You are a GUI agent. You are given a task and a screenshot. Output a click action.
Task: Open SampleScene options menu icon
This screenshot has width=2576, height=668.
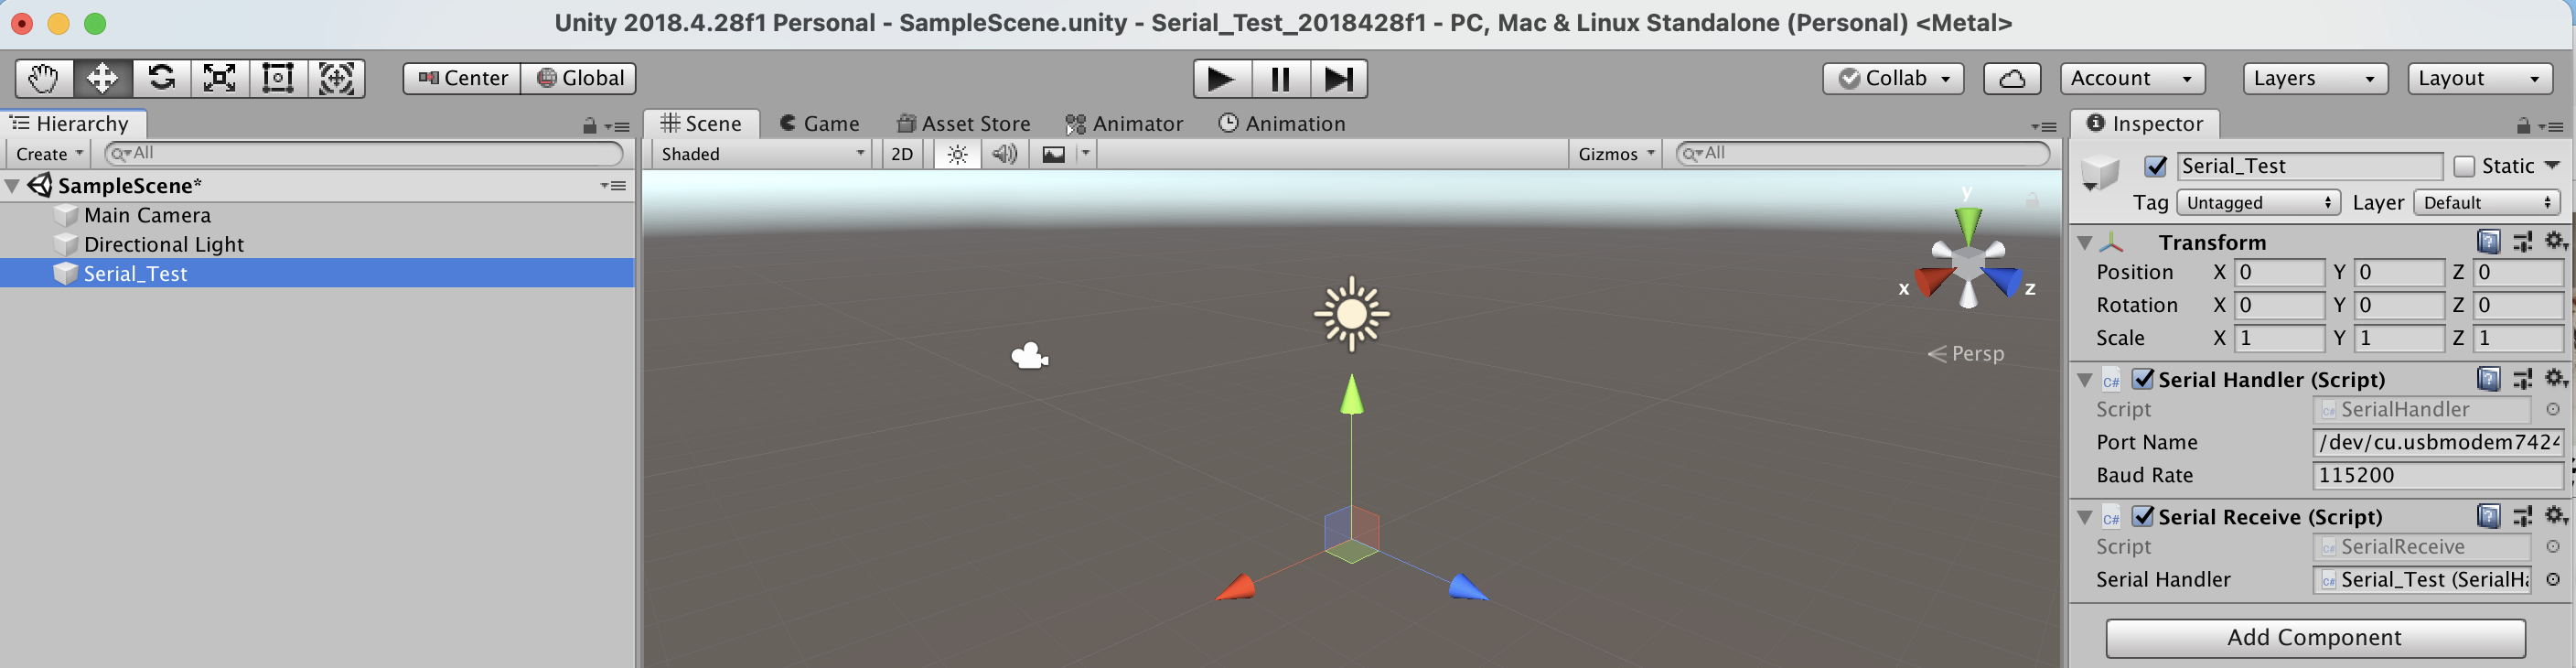tap(614, 186)
